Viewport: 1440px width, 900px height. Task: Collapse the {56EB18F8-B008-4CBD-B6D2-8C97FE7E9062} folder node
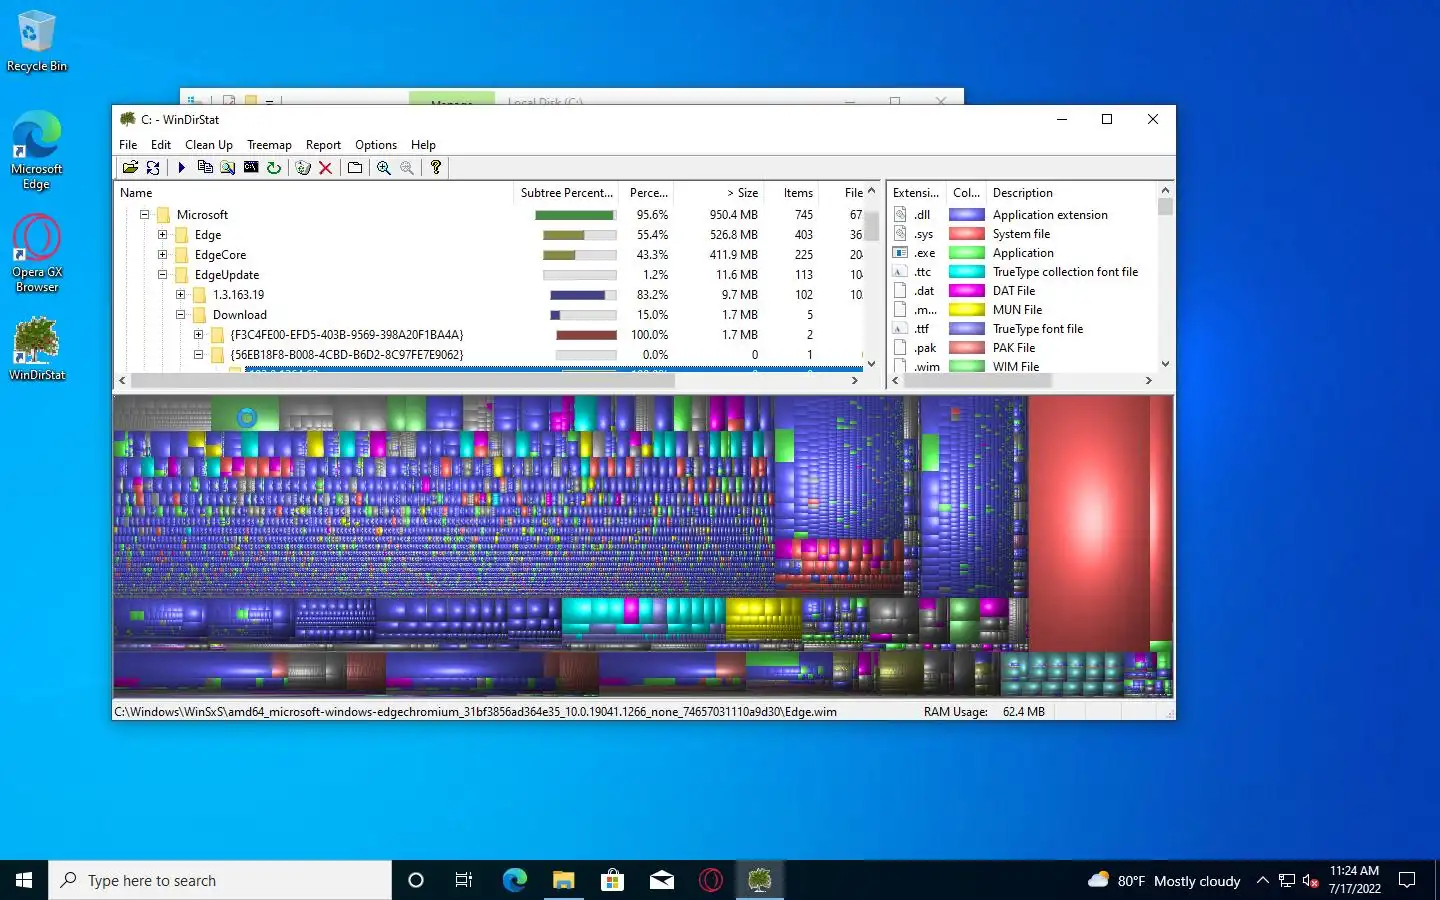point(198,355)
